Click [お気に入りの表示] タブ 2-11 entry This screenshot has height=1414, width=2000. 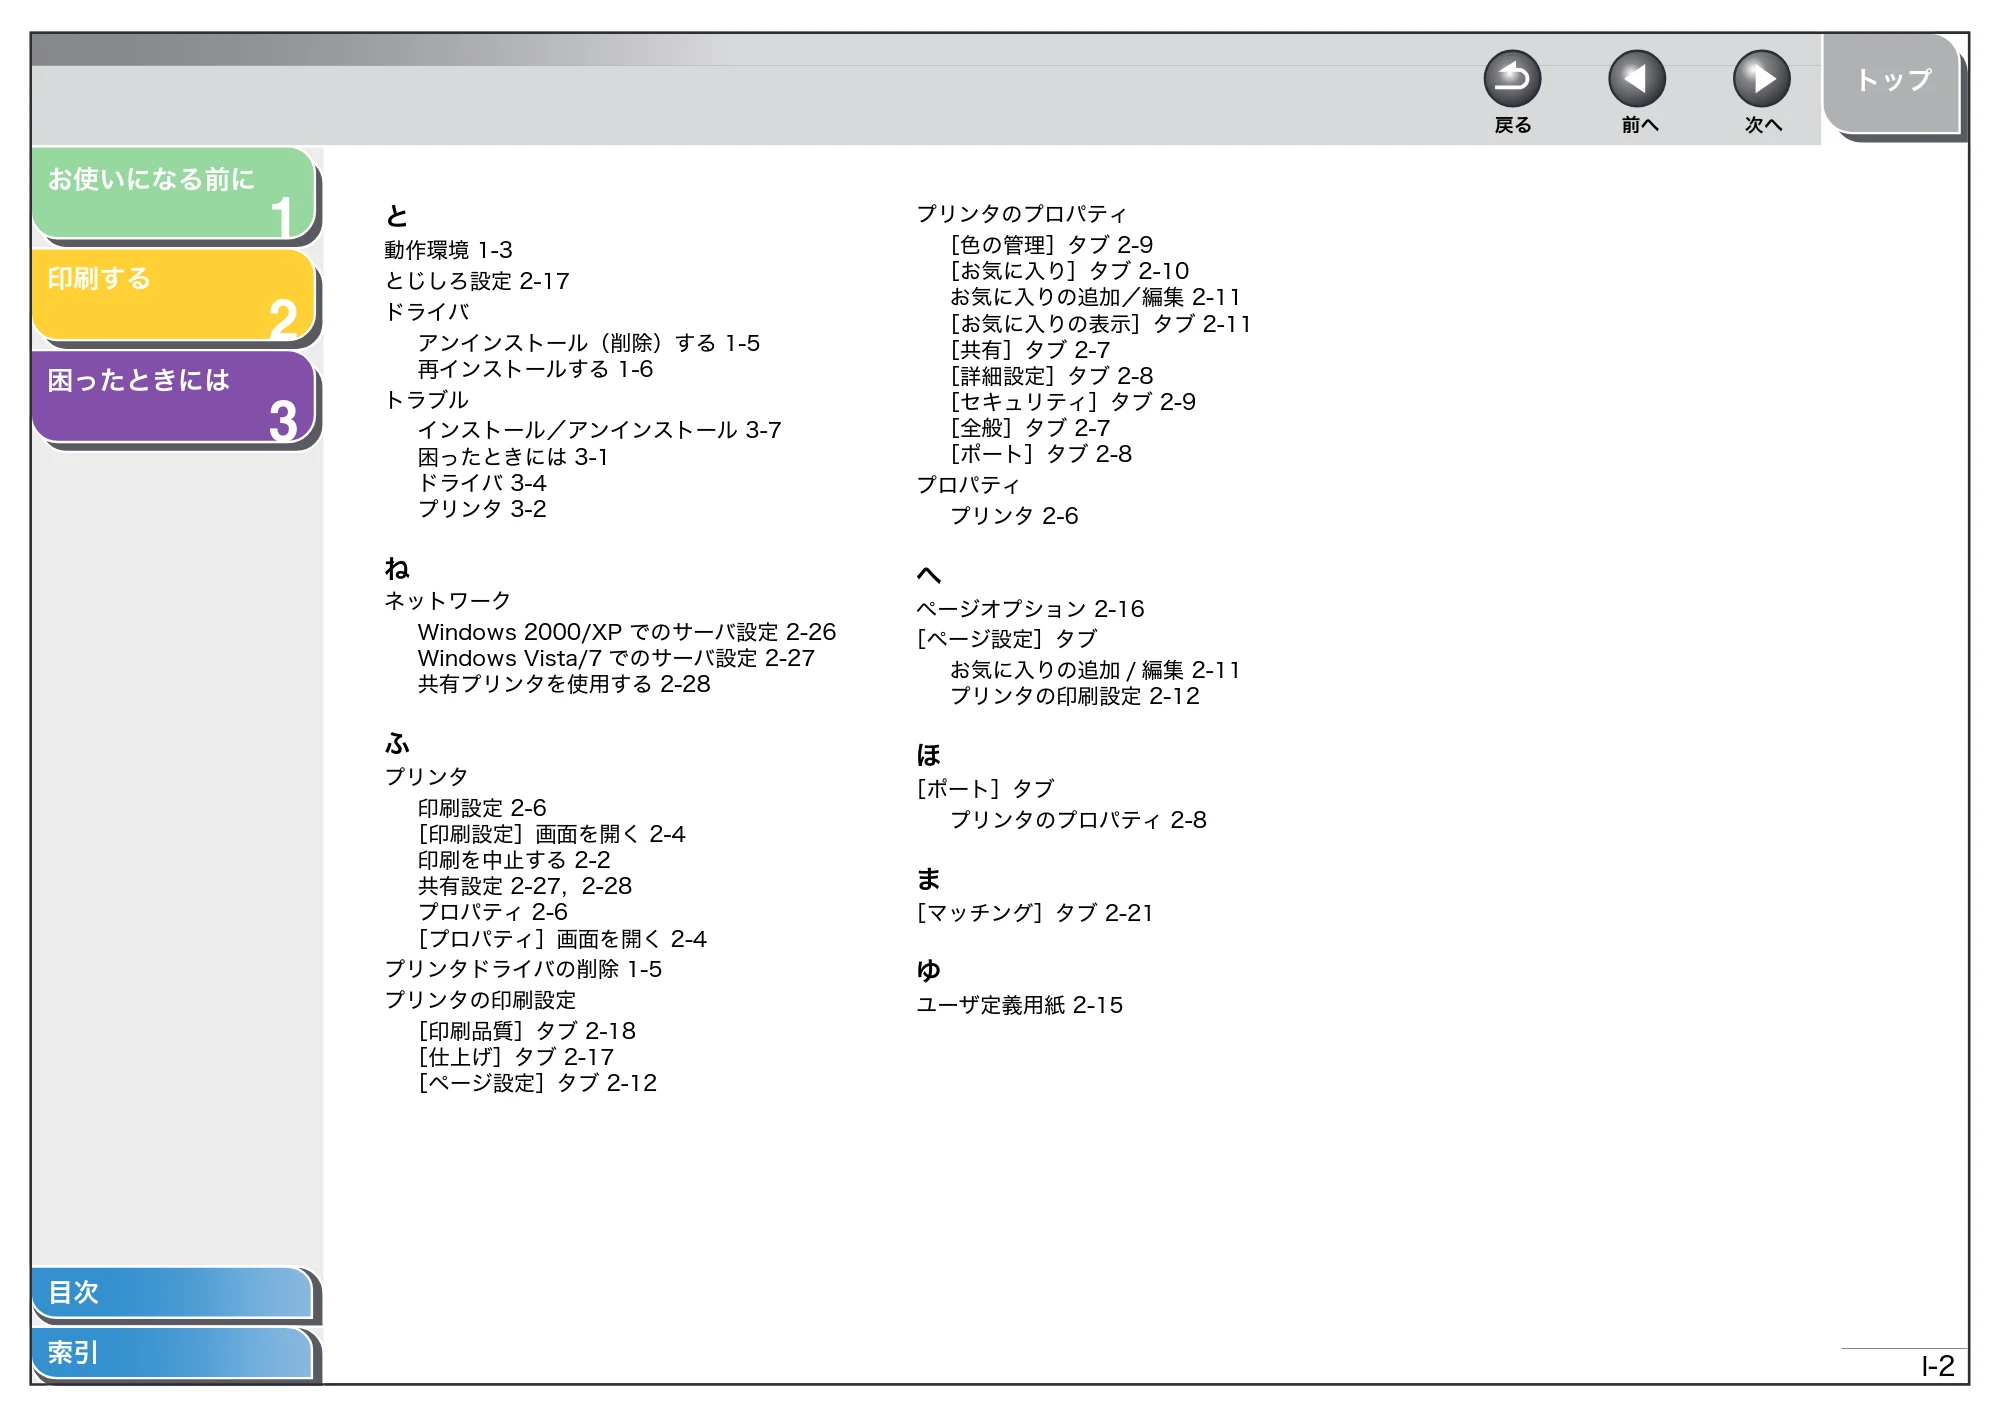1101,324
